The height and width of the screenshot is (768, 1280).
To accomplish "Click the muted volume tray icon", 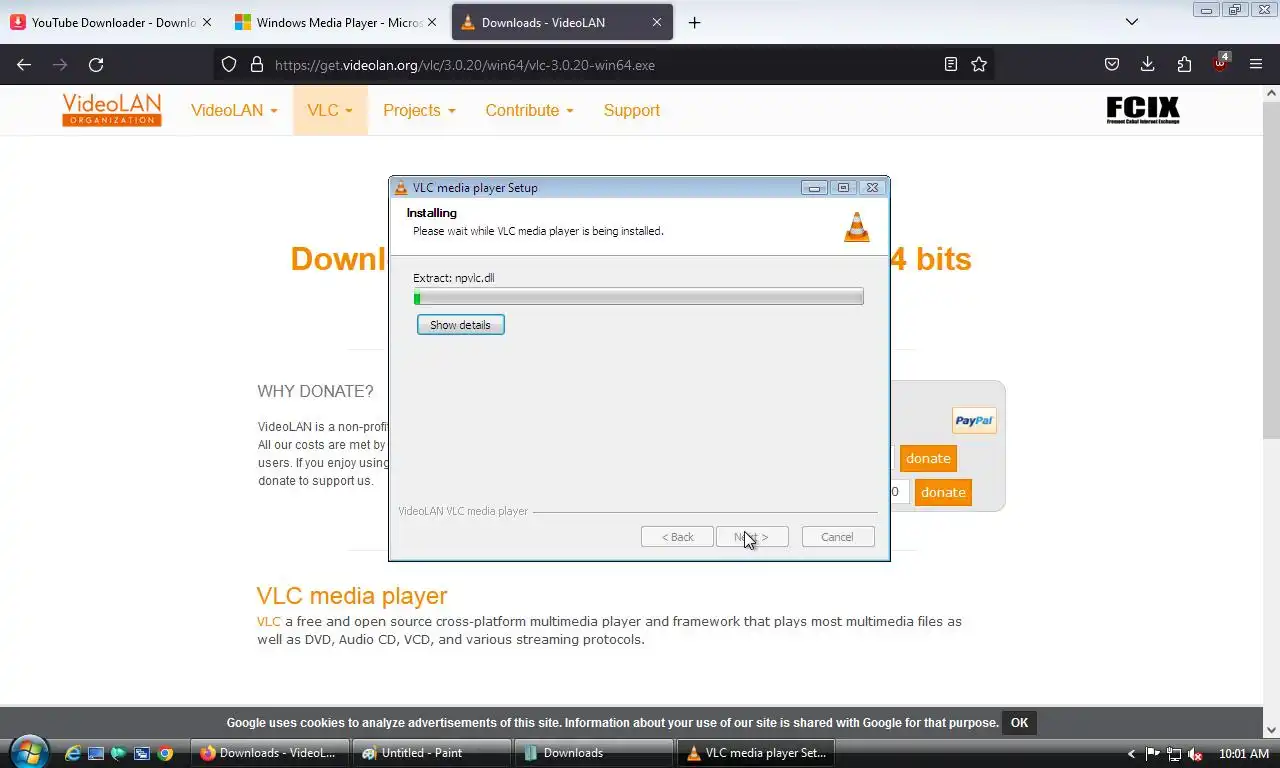I will [1195, 754].
